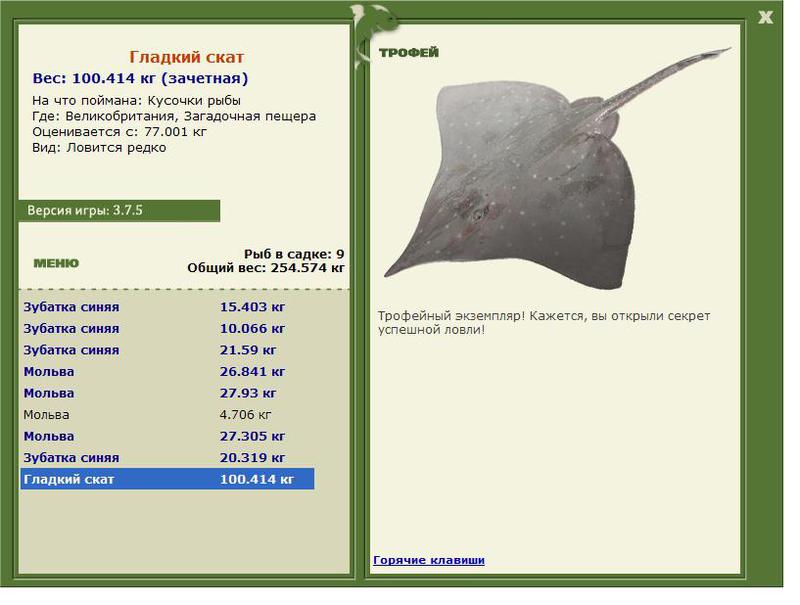Select the 15.403 кг Зубатка синяя row
The image size is (800, 605).
[167, 307]
